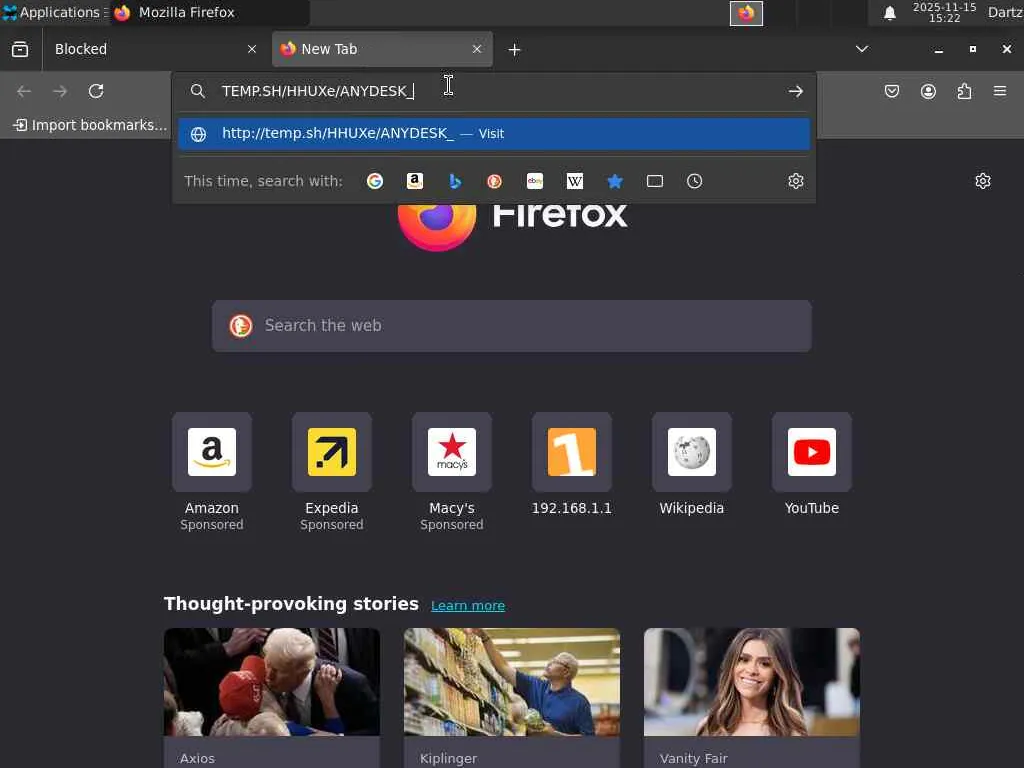The width and height of the screenshot is (1024, 768).
Task: Visit the temp.sh URL suggestion
Action: [494, 134]
